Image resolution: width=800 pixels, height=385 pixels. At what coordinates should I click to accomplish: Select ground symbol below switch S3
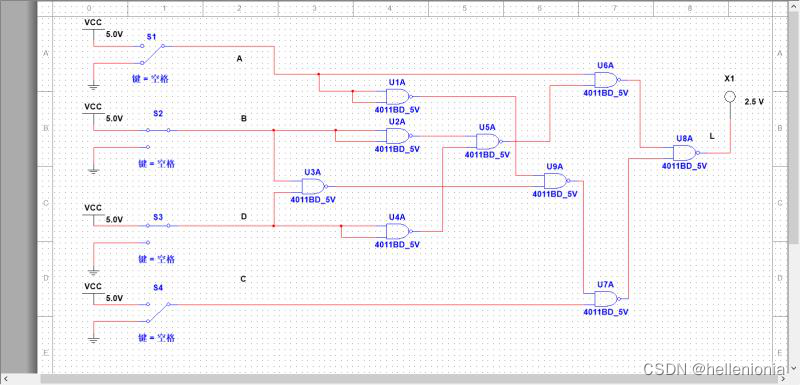click(x=93, y=272)
